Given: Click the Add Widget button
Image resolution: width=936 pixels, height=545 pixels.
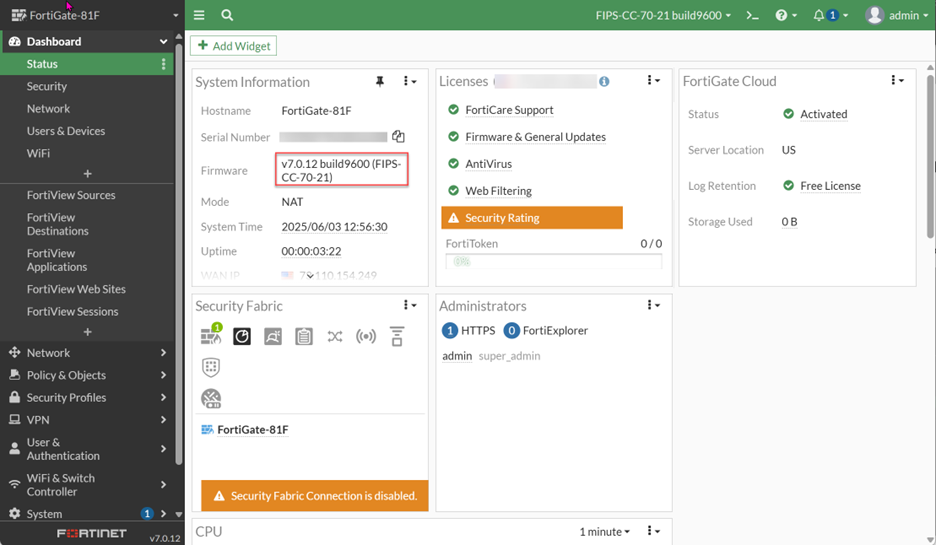Looking at the screenshot, I should (234, 46).
